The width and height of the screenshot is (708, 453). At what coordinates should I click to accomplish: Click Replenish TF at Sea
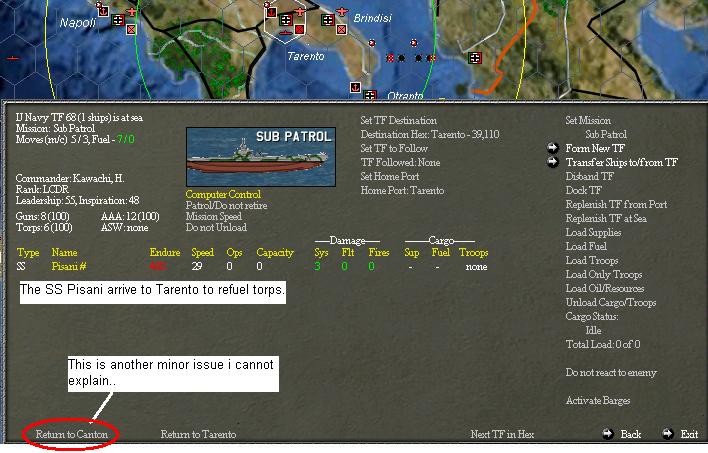606,218
